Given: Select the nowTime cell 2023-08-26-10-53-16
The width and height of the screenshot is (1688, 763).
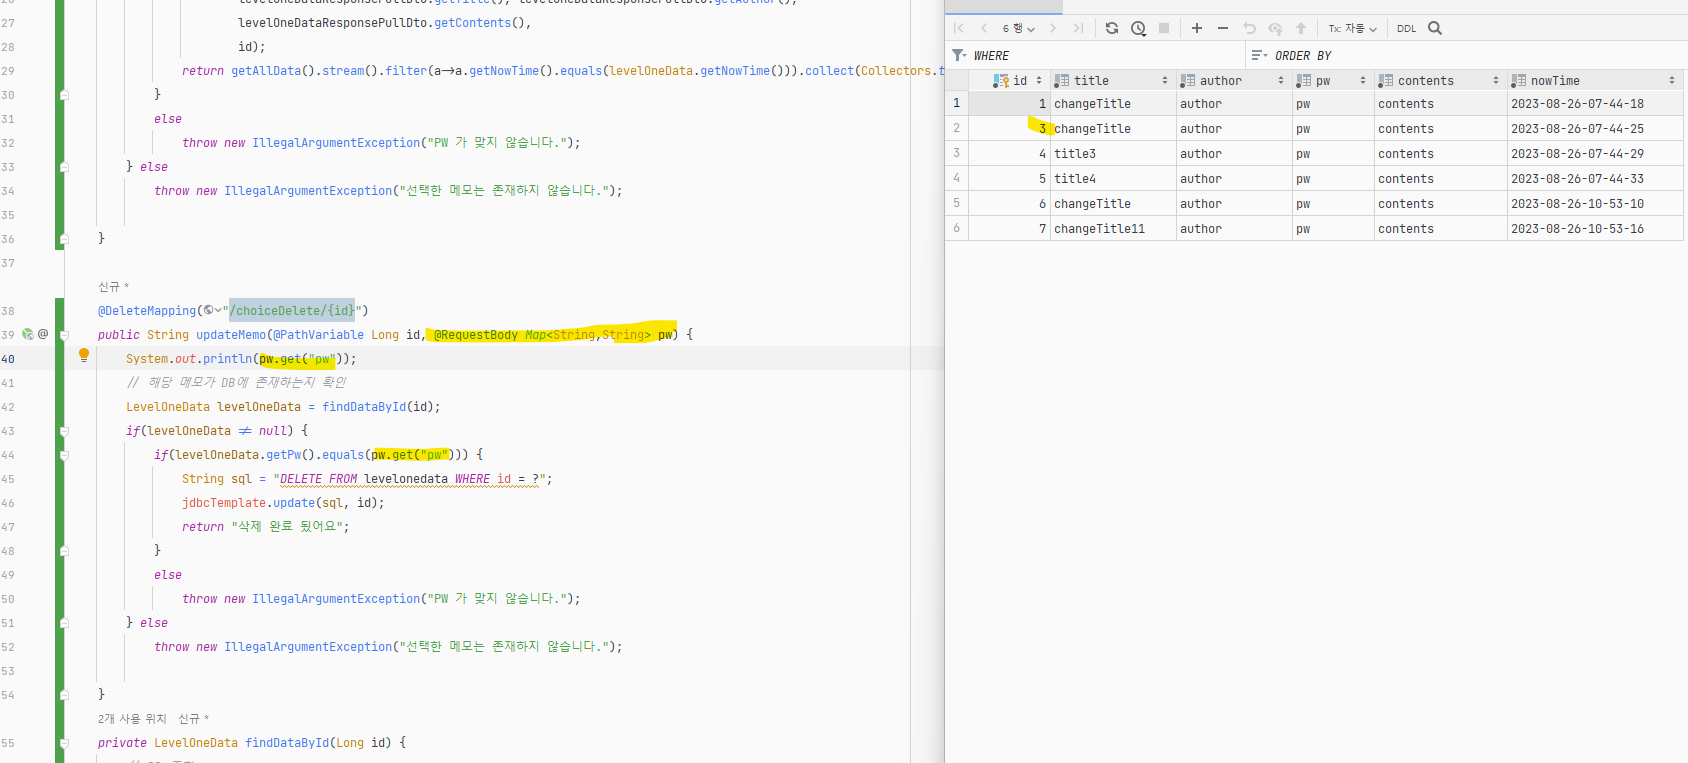Looking at the screenshot, I should coord(1595,228).
